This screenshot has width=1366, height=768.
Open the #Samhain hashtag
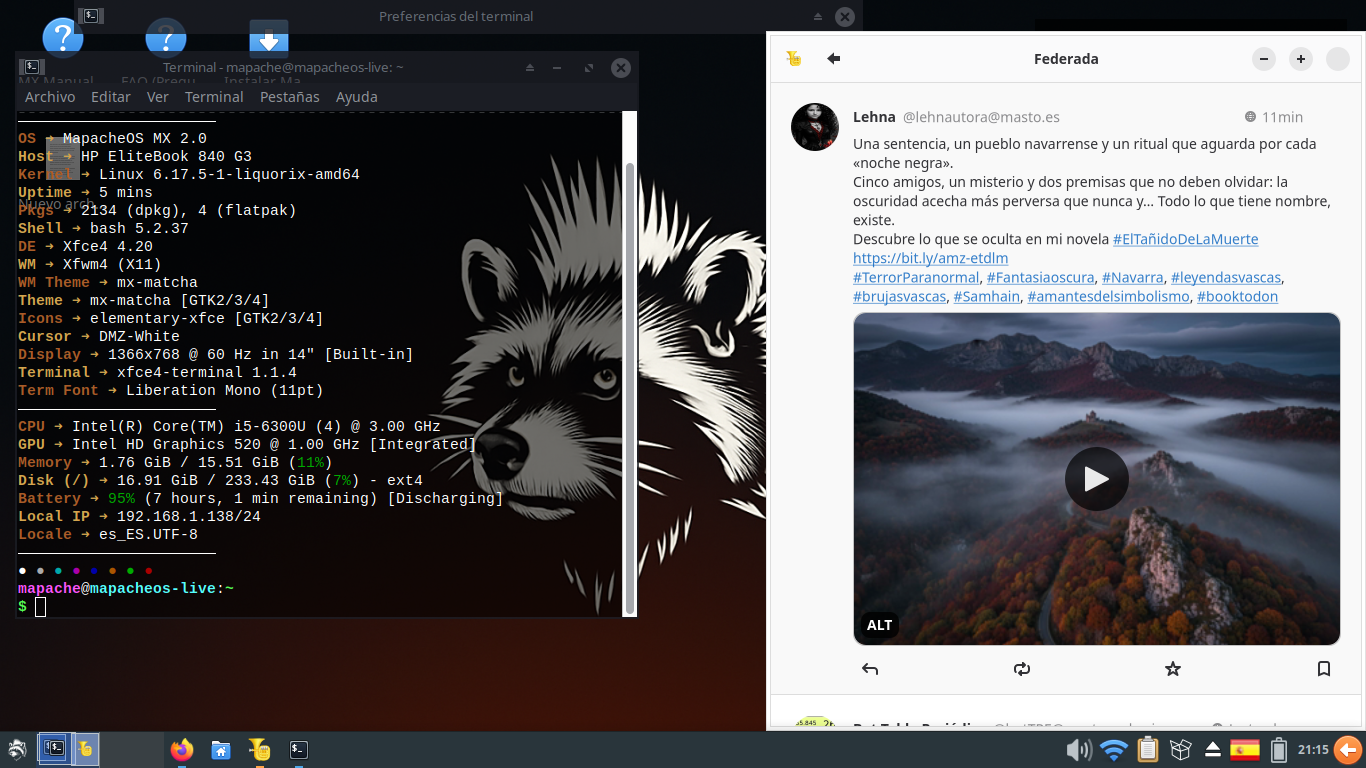[986, 296]
